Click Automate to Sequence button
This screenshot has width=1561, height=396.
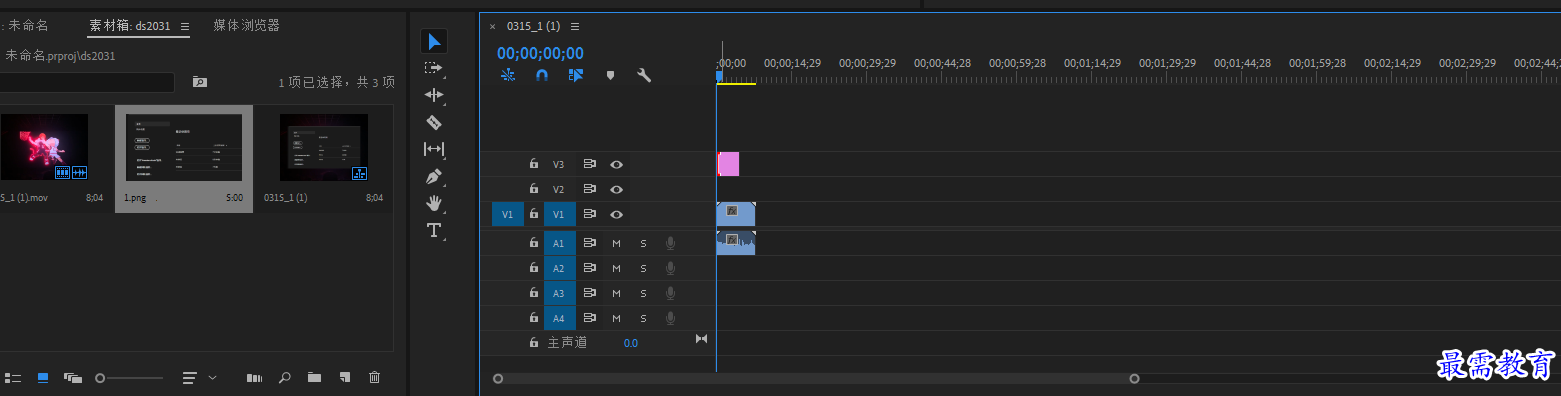(x=255, y=378)
